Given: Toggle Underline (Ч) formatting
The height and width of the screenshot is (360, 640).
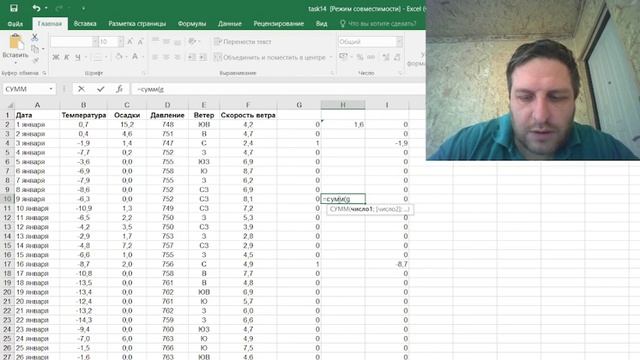Looking at the screenshot, I should coord(78,57).
